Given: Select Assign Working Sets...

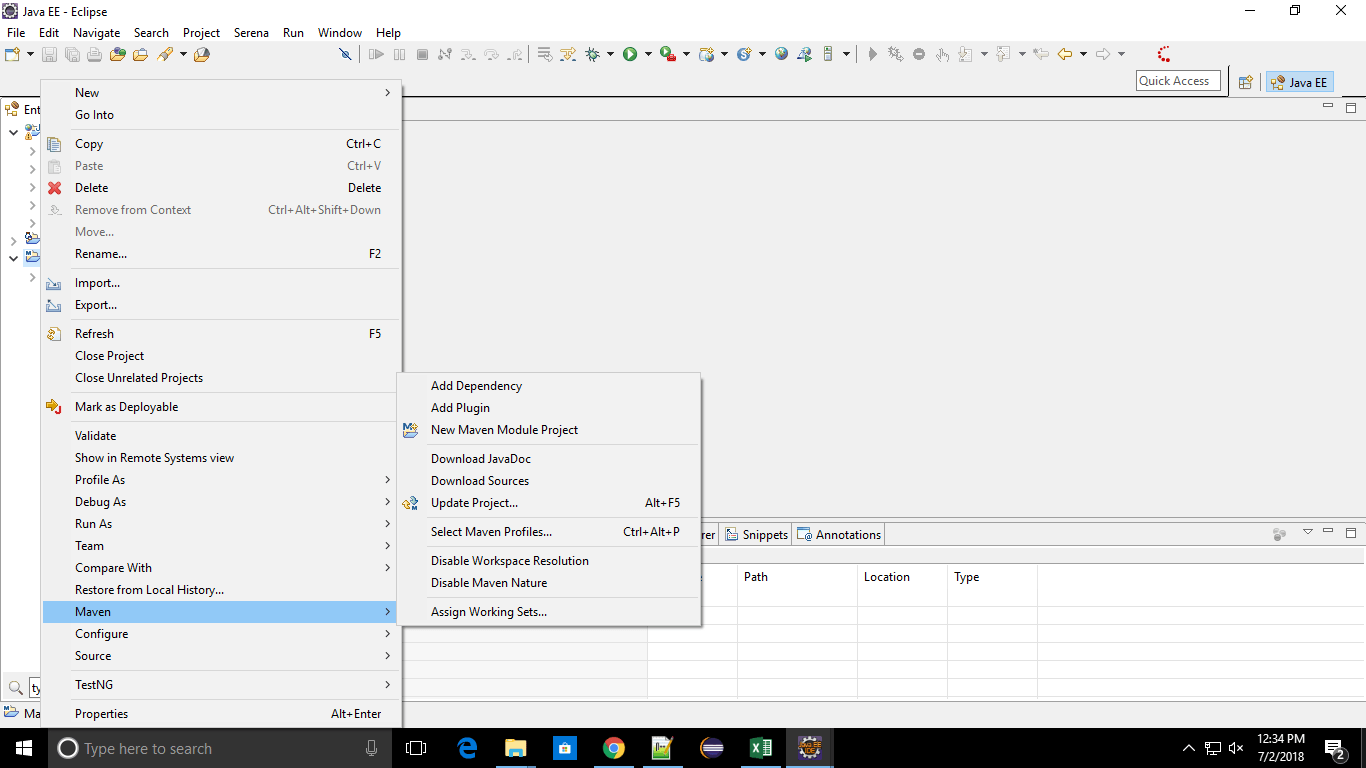Looking at the screenshot, I should (549, 612).
